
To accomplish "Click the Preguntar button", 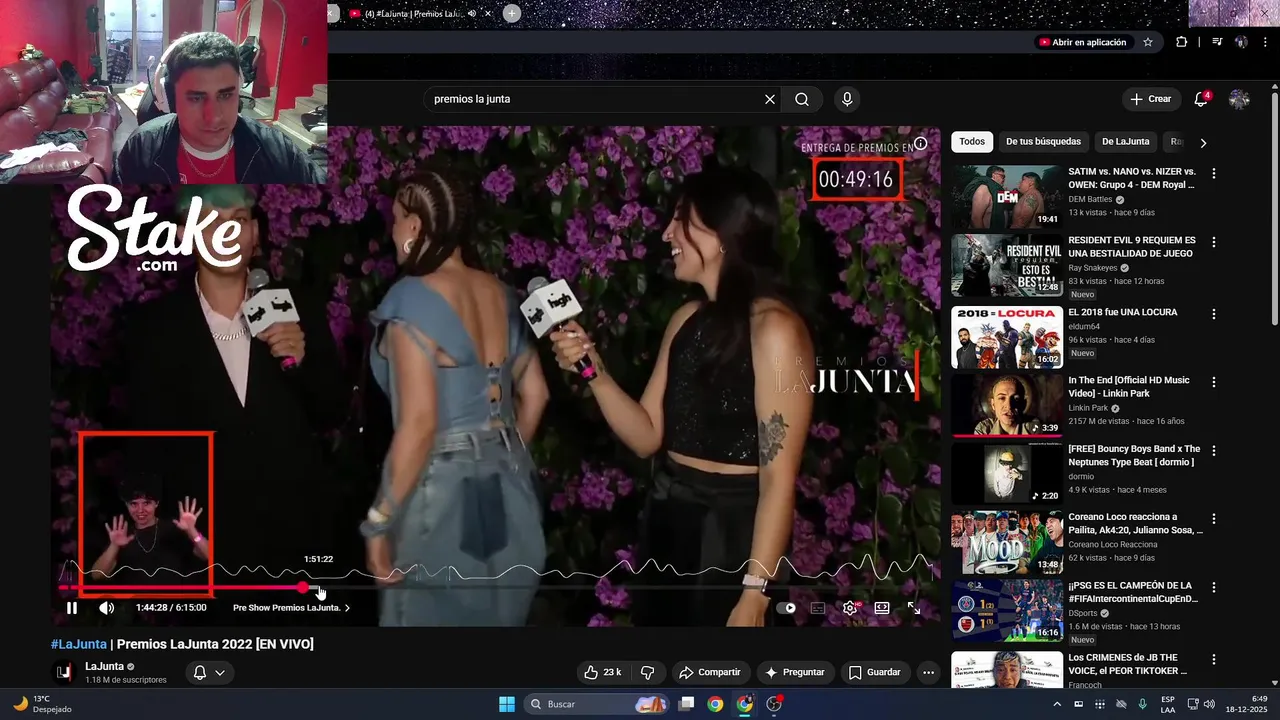I will 795,672.
